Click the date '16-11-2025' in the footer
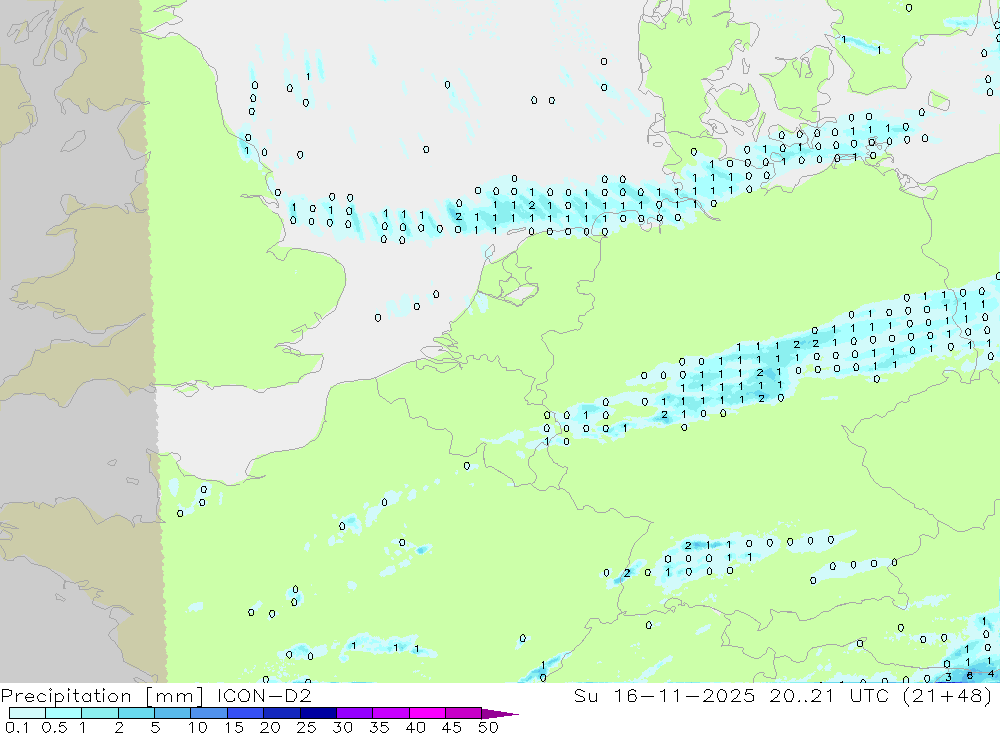The height and width of the screenshot is (733, 1000). tap(684, 695)
